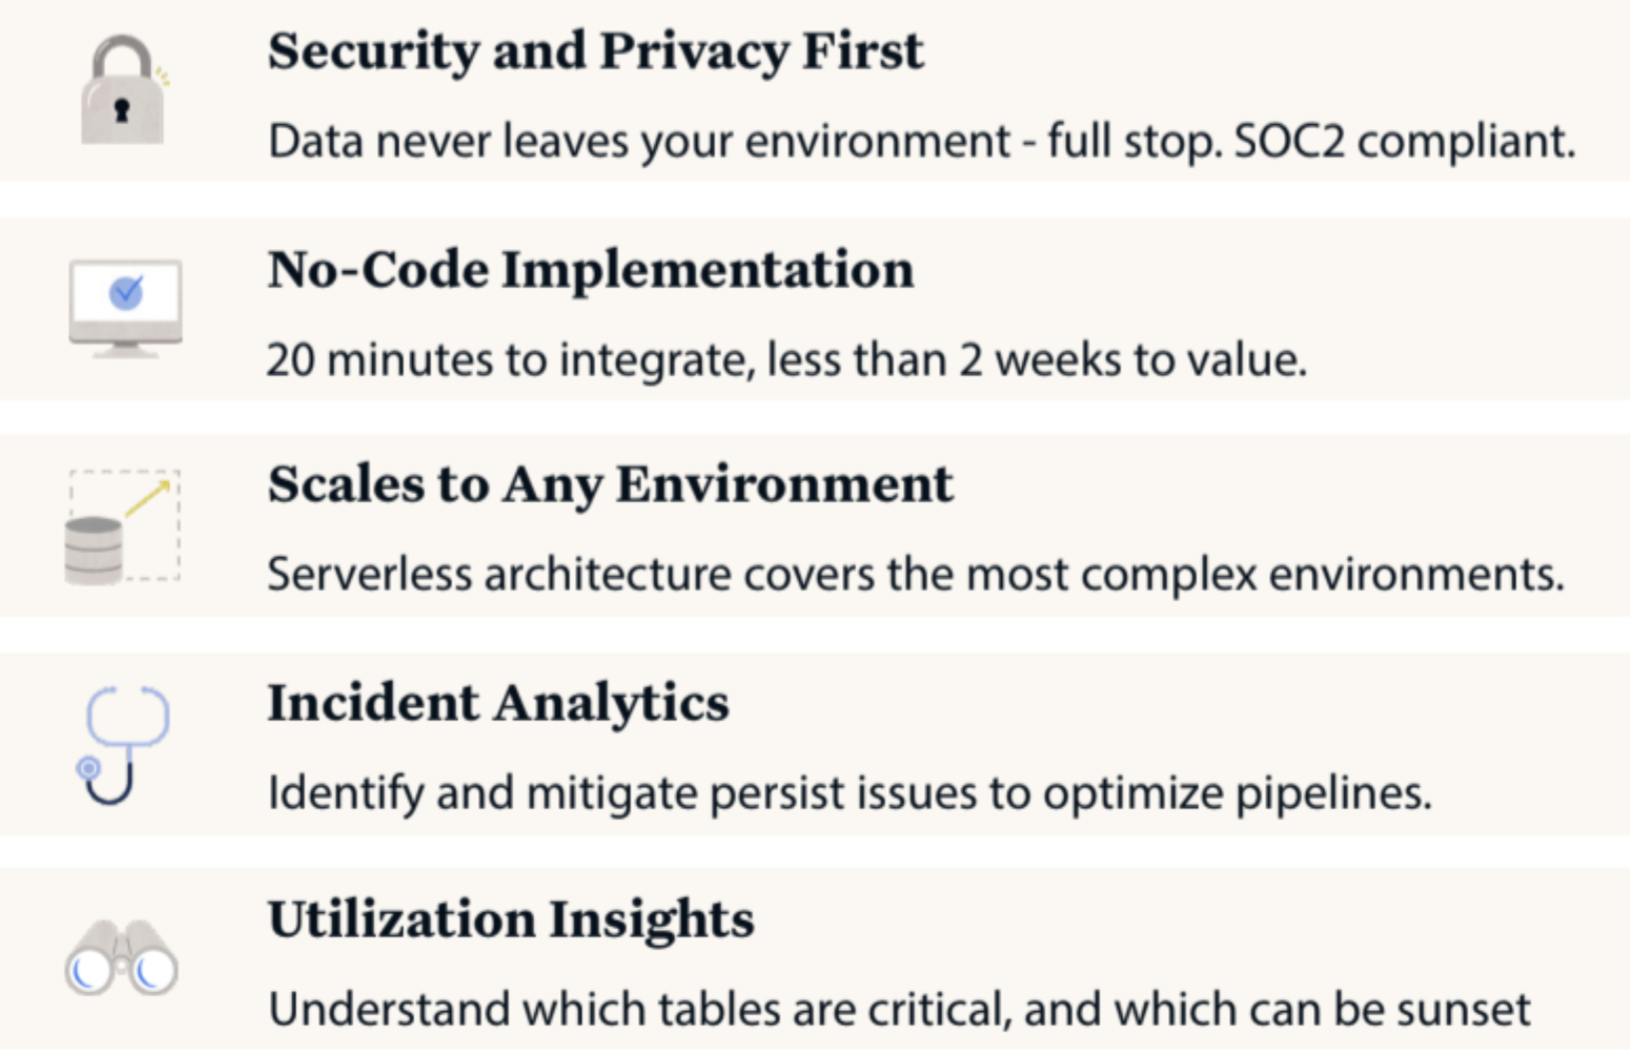Click the Serverless architecture description line
This screenshot has height=1050, width=1630.
915,574
